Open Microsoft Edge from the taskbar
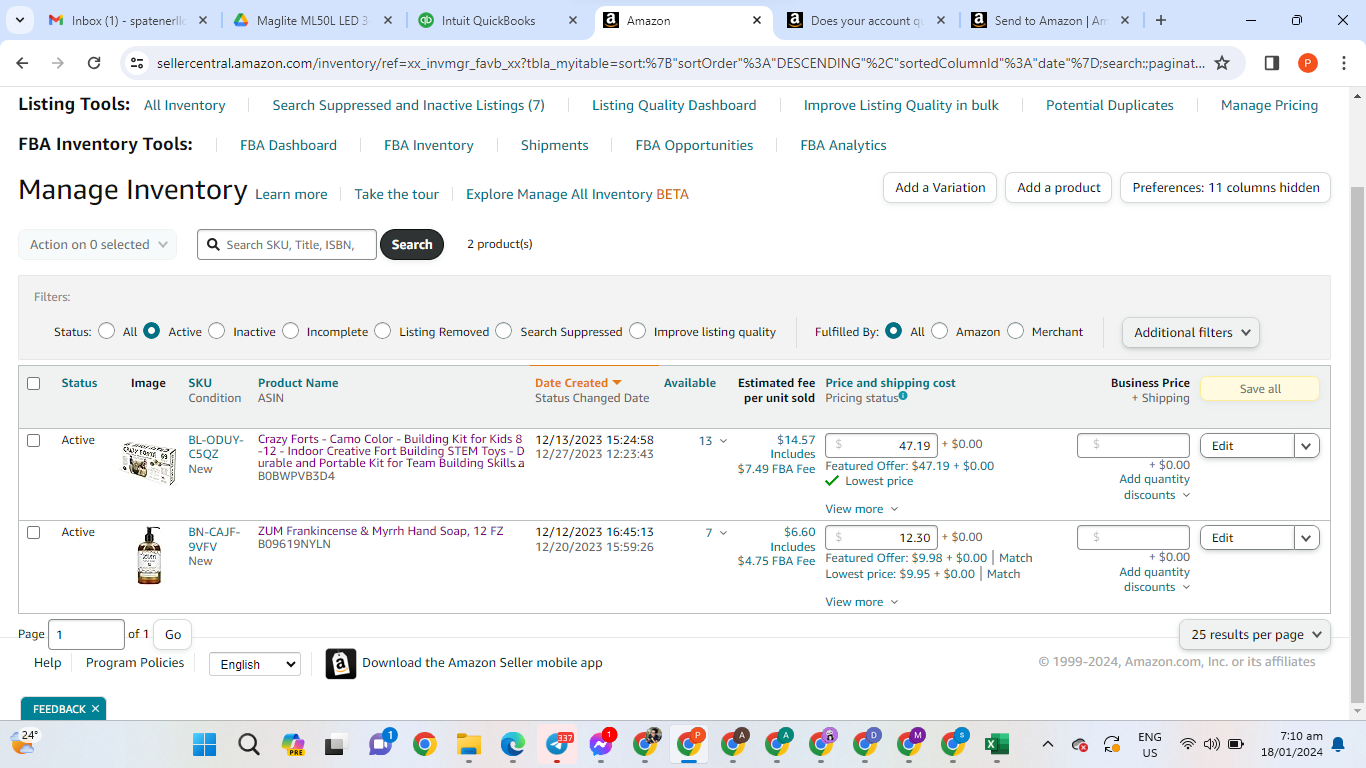The height and width of the screenshot is (768, 1366). tap(513, 744)
